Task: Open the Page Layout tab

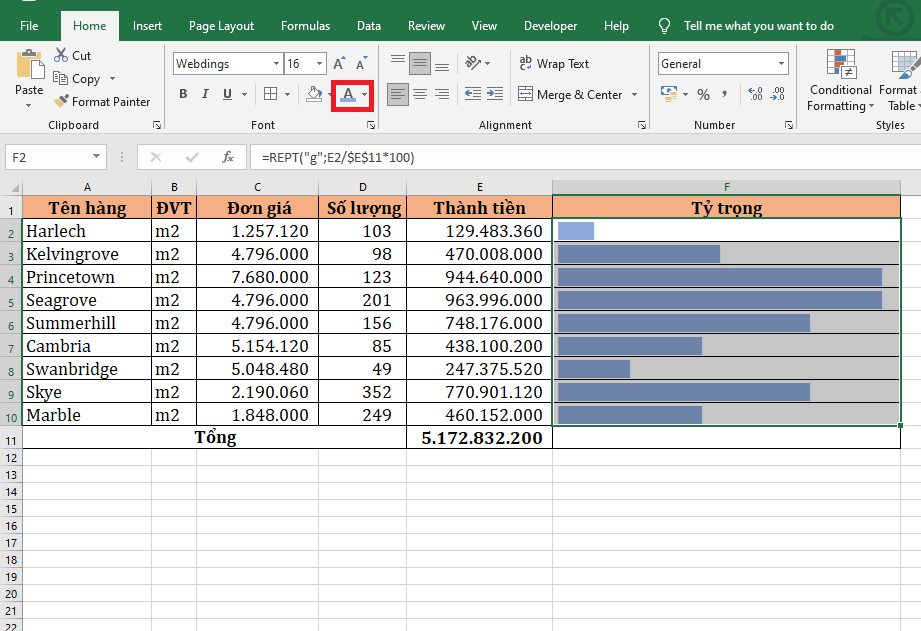Action: pyautogui.click(x=221, y=26)
